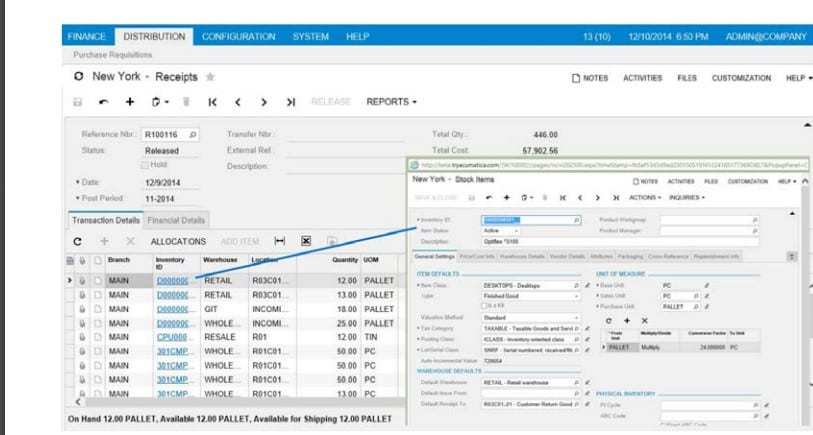Viewport: 813px width, 435px height.
Task: Open the FINANCE menu
Action: tap(86, 37)
